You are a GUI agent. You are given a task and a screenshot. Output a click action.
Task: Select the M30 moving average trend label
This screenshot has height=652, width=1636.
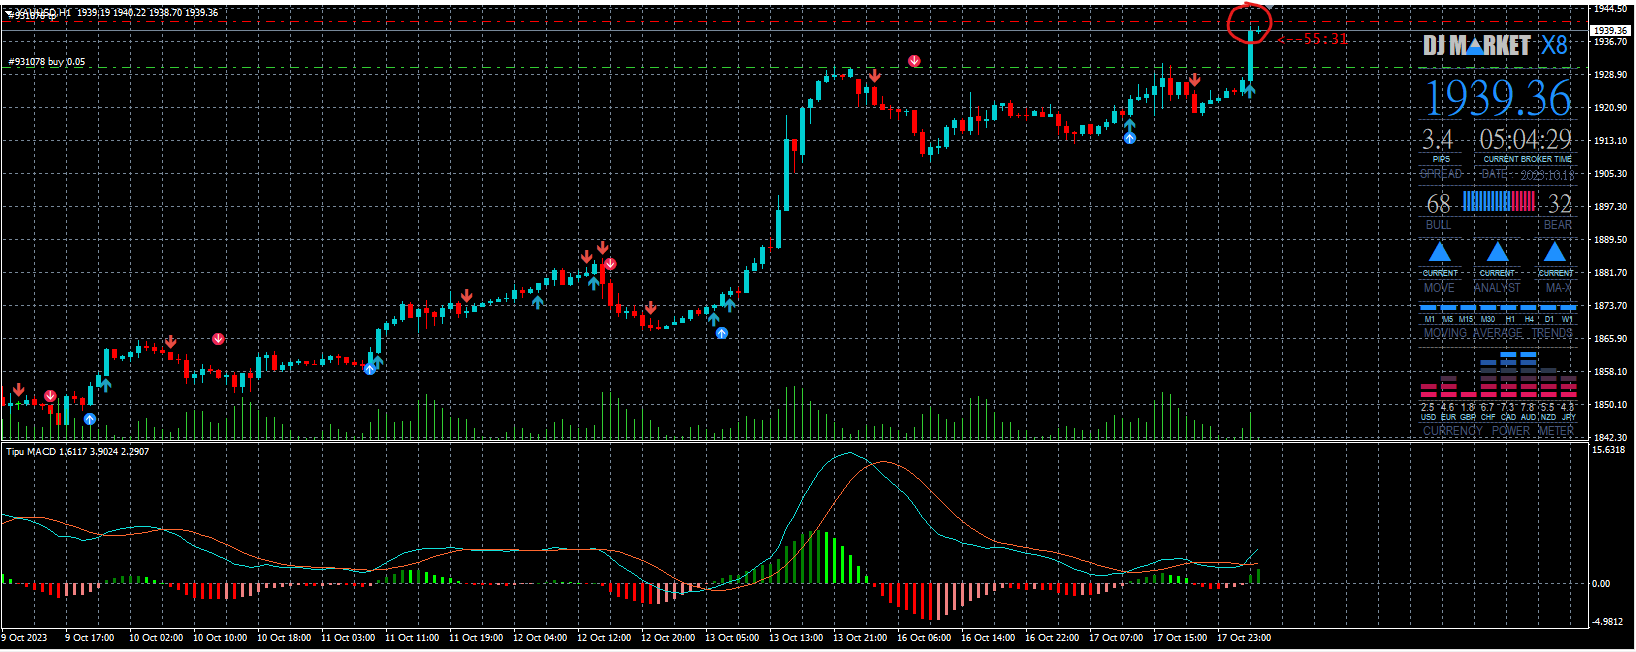coord(1488,319)
